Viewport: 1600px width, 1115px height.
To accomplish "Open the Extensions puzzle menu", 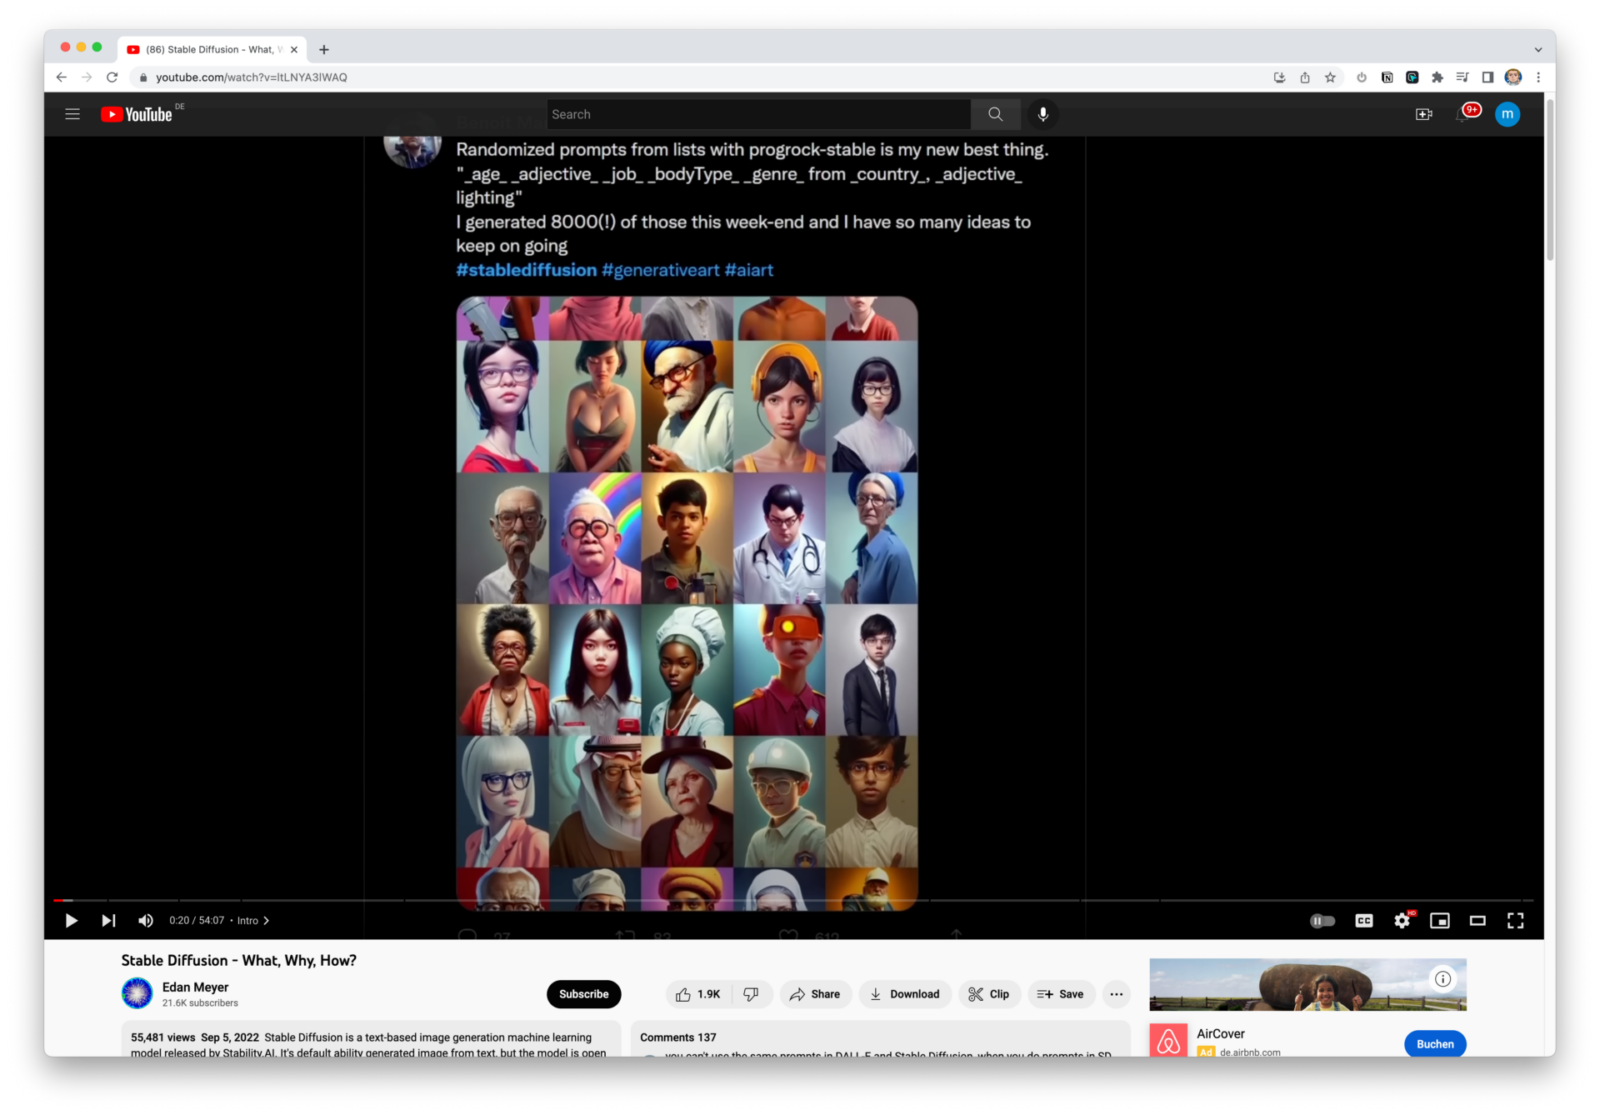I will click(1437, 77).
